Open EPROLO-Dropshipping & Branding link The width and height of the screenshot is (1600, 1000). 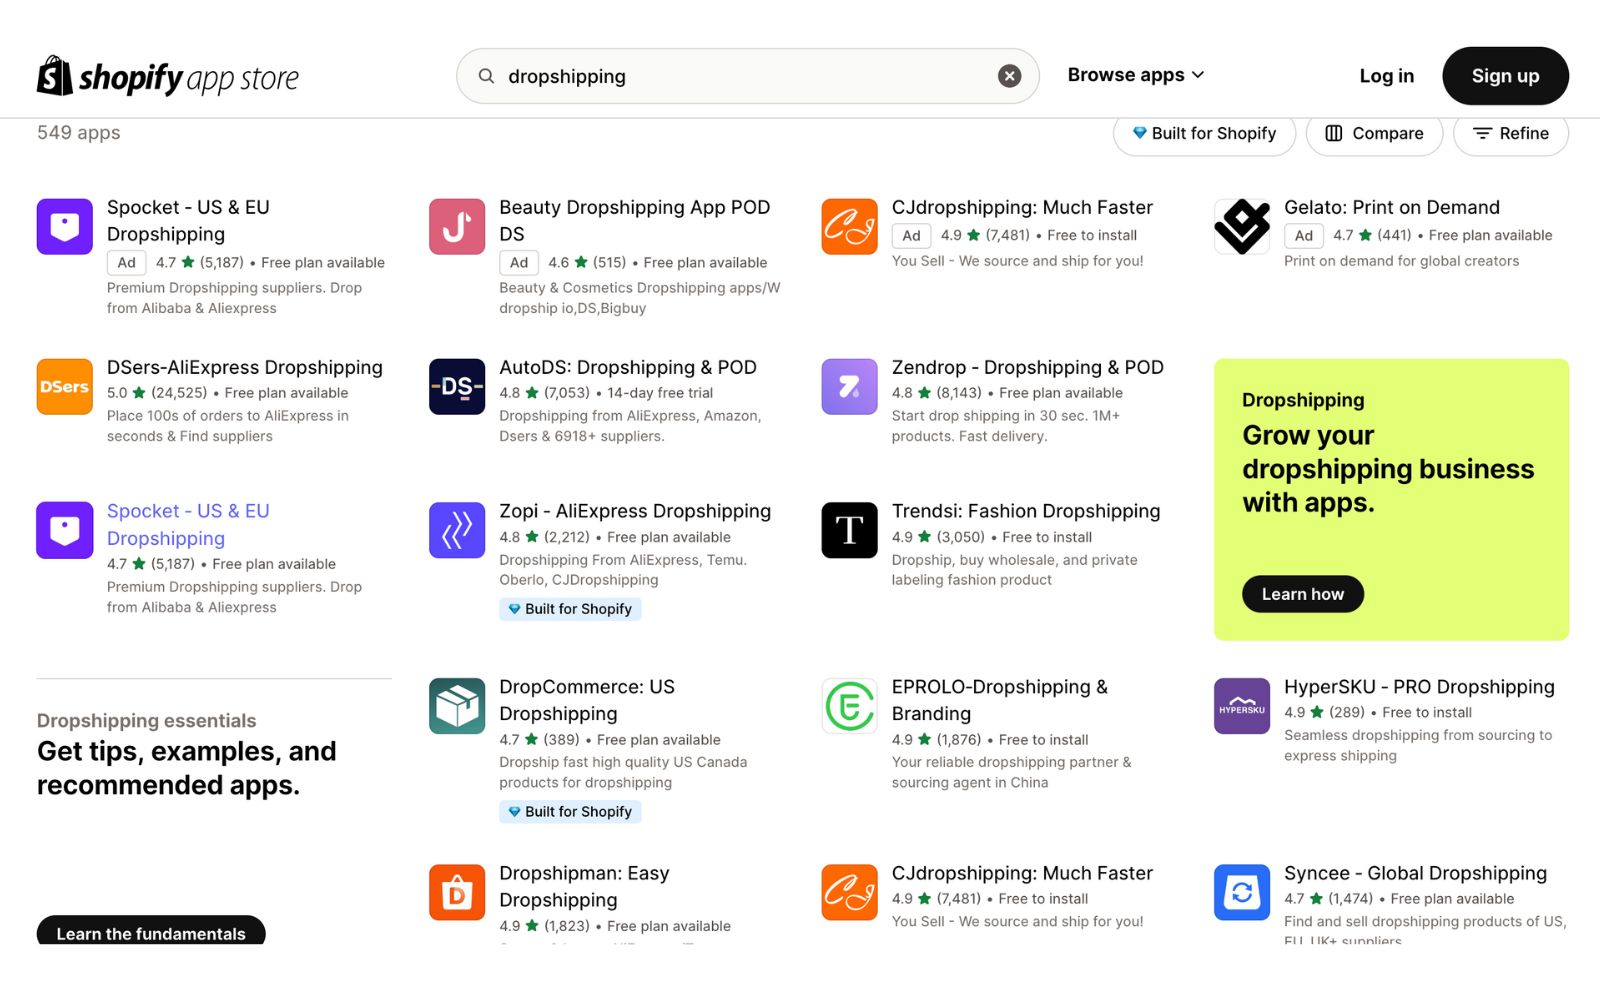pyautogui.click(x=1000, y=700)
